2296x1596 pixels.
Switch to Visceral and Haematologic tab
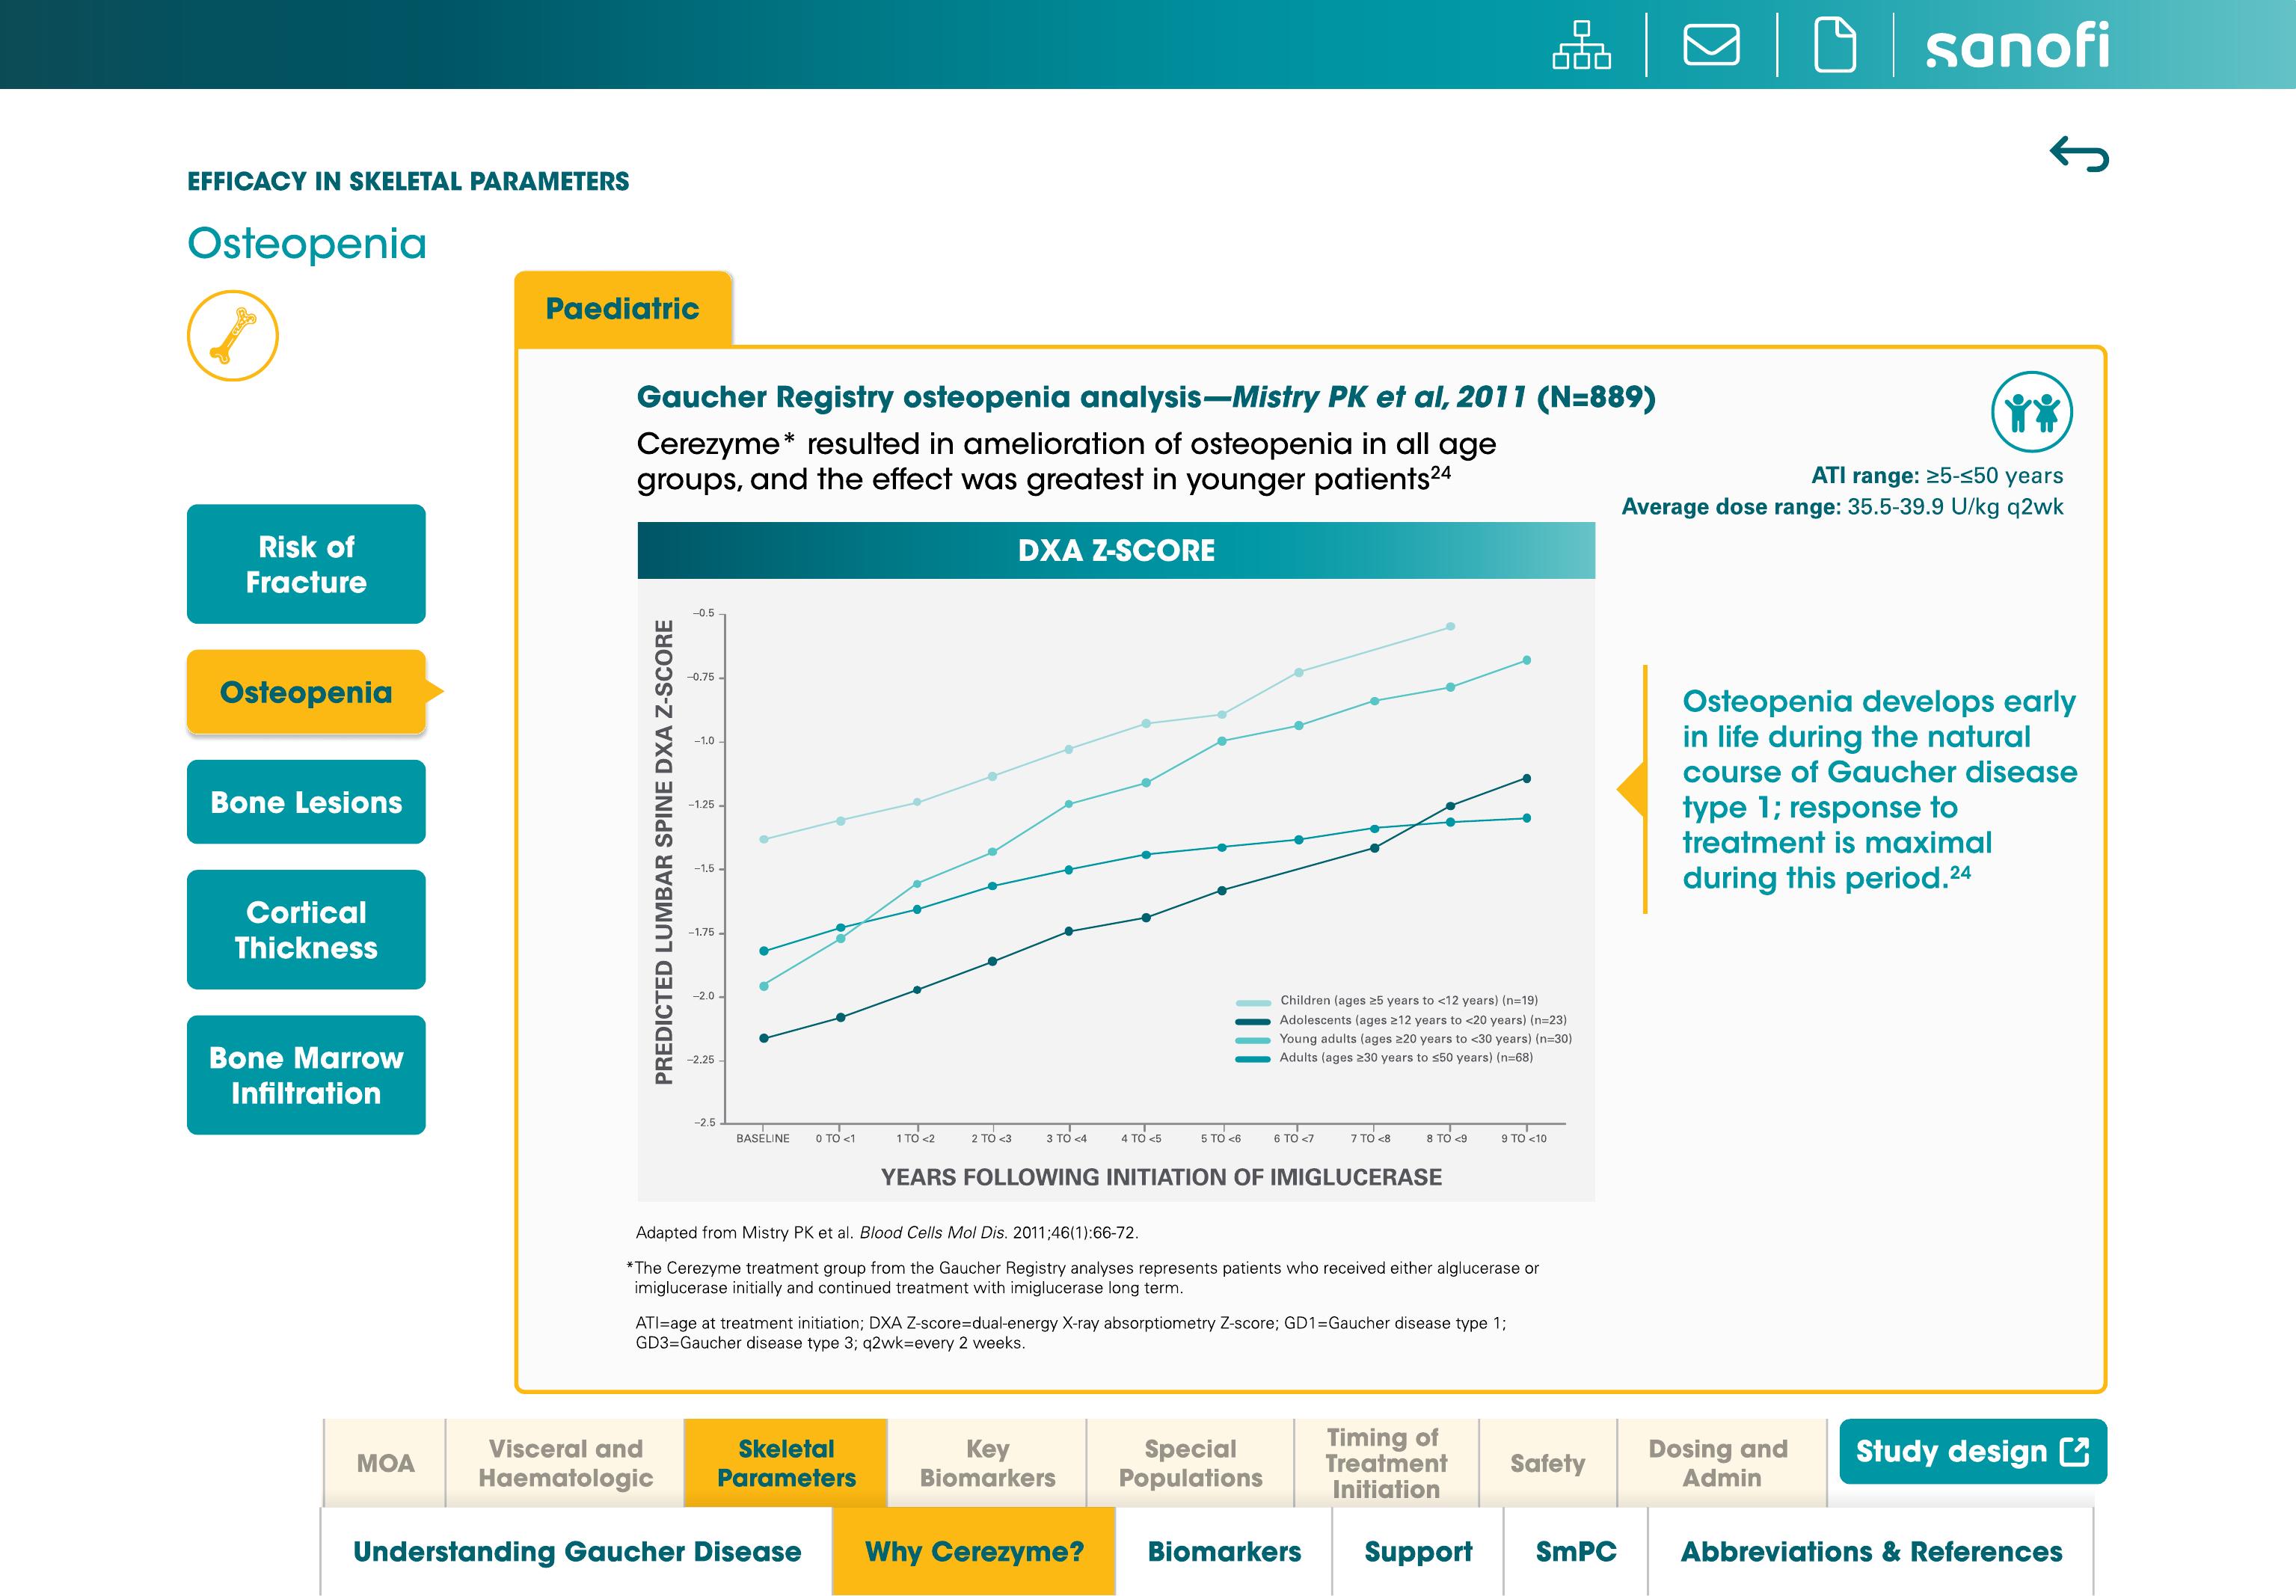pyautogui.click(x=565, y=1463)
